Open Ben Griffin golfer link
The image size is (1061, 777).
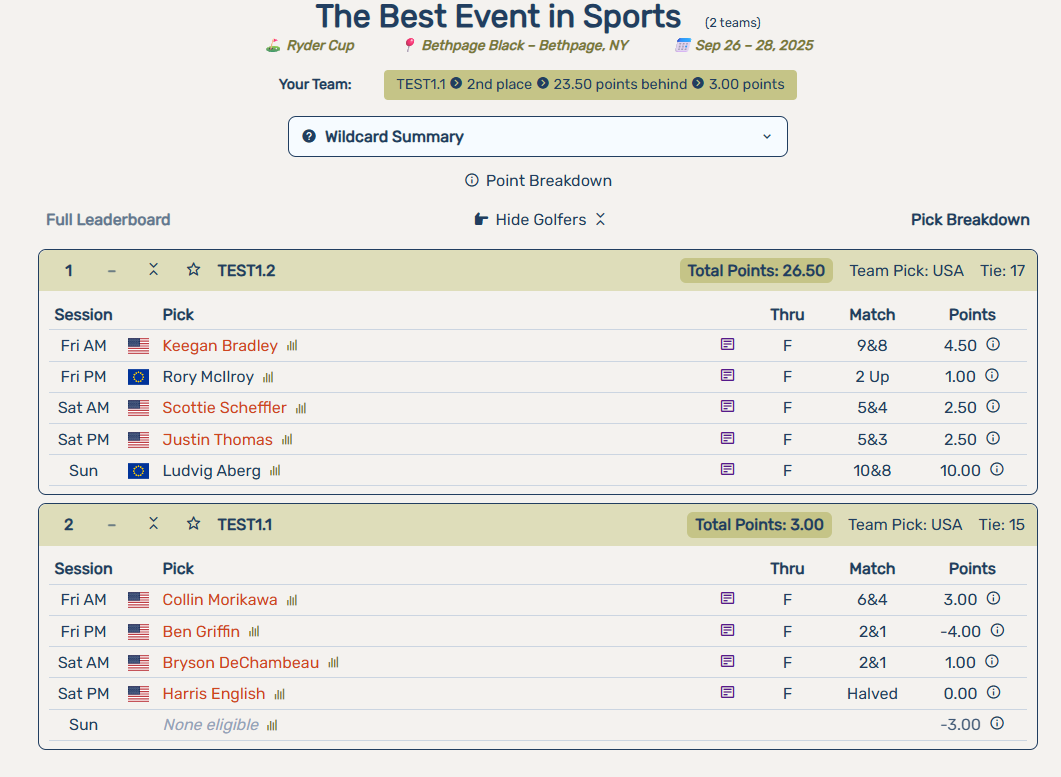click(x=201, y=631)
